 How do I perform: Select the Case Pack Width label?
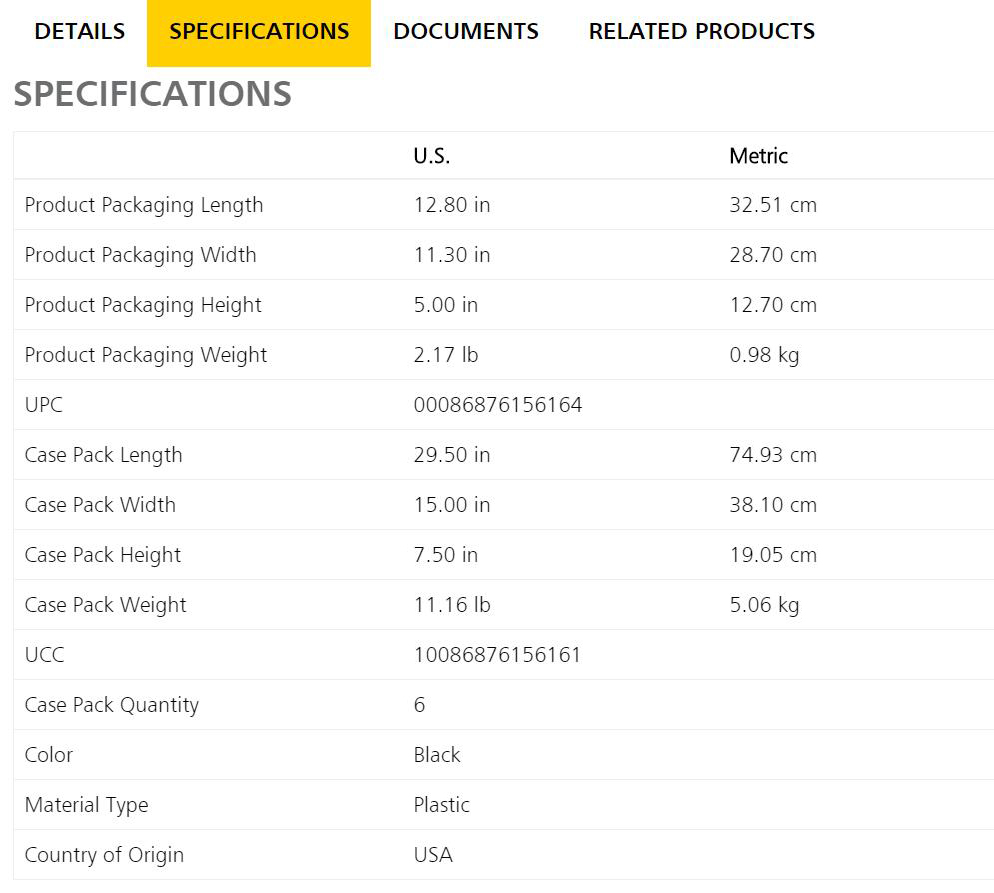pos(100,505)
